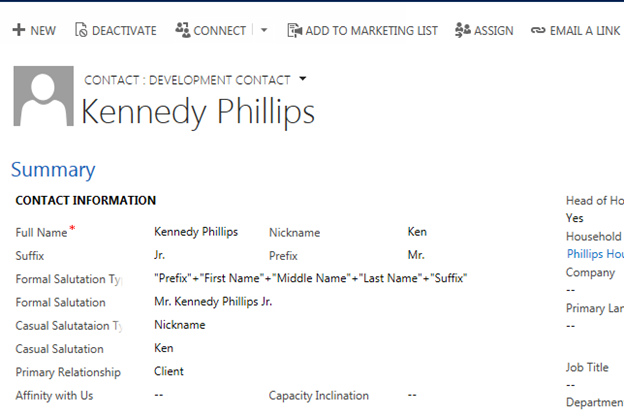The image size is (624, 416).
Task: Click the Deactivate command label
Action: point(124,31)
